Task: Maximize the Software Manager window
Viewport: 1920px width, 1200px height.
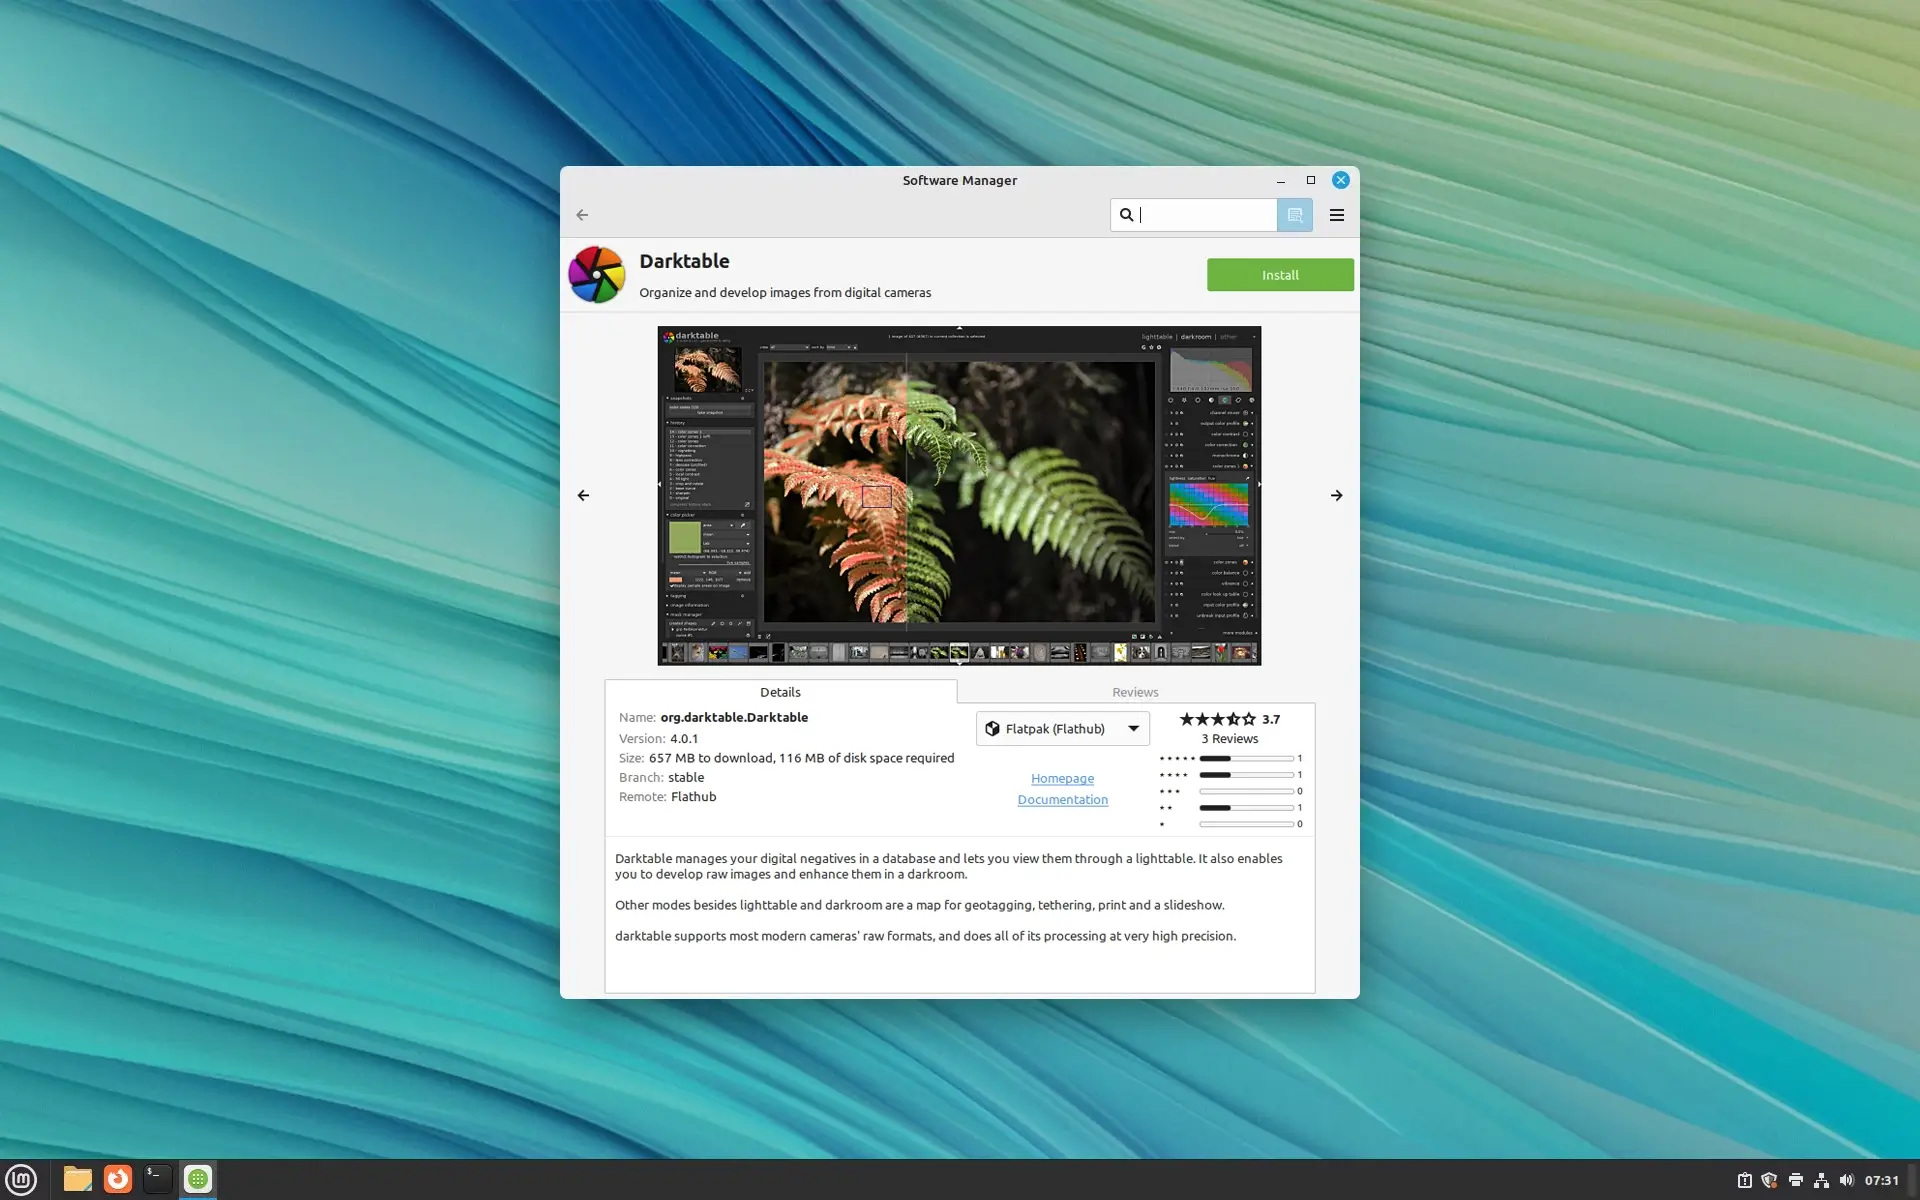Action: click(x=1310, y=180)
